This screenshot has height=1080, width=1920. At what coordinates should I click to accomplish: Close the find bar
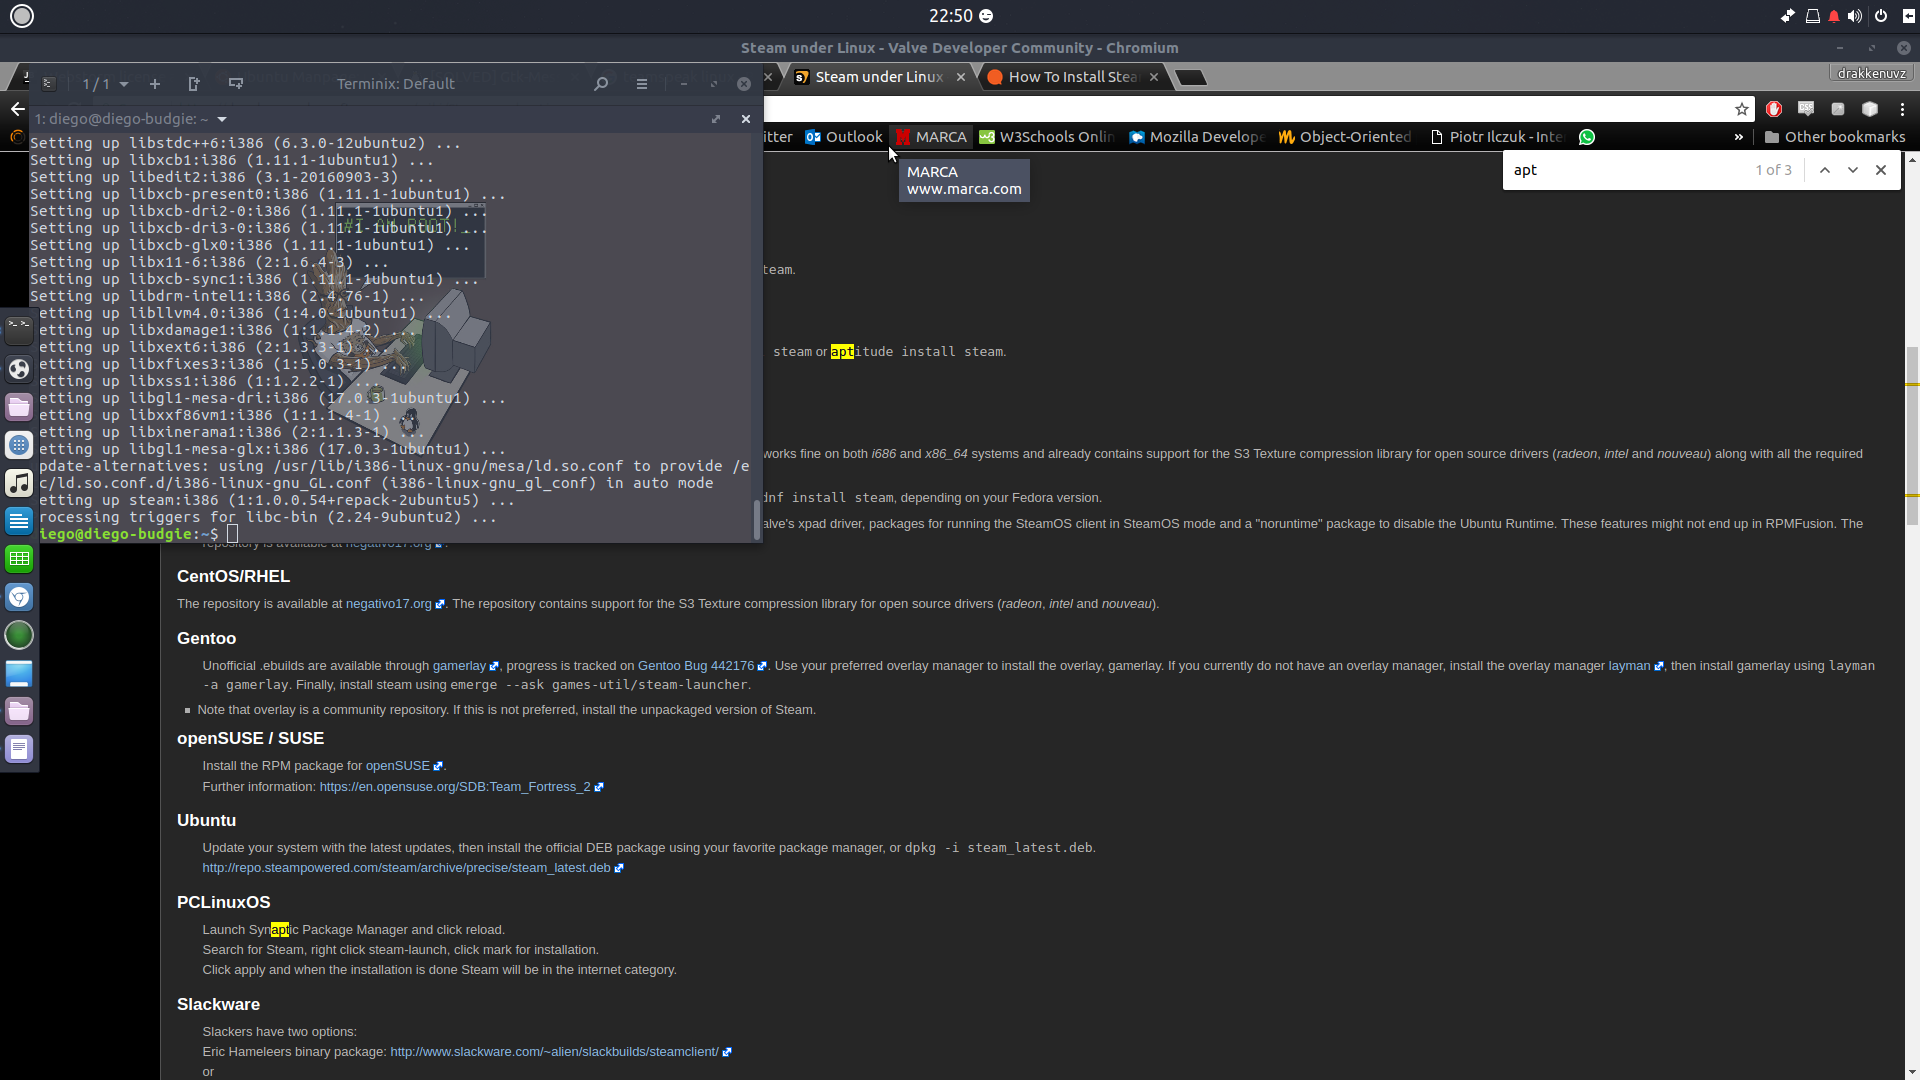pyautogui.click(x=1881, y=170)
